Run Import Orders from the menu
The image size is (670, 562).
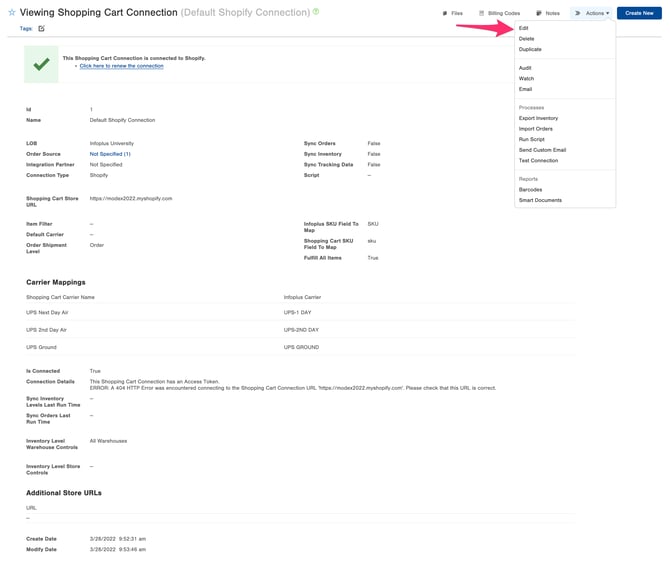point(535,129)
